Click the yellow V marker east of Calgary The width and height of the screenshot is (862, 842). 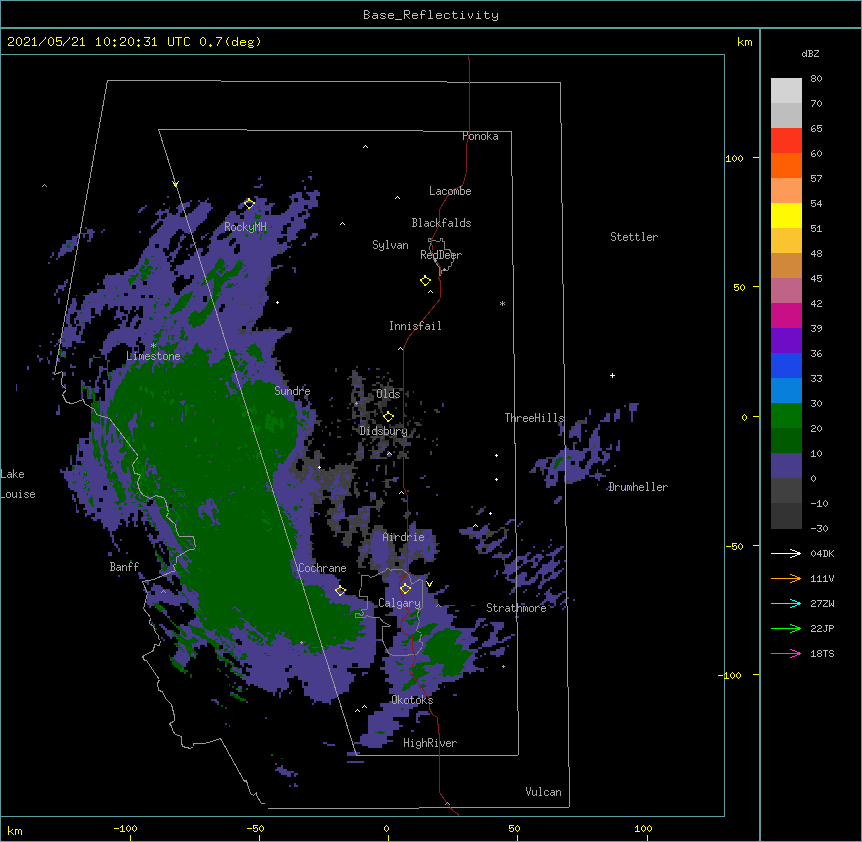429,584
